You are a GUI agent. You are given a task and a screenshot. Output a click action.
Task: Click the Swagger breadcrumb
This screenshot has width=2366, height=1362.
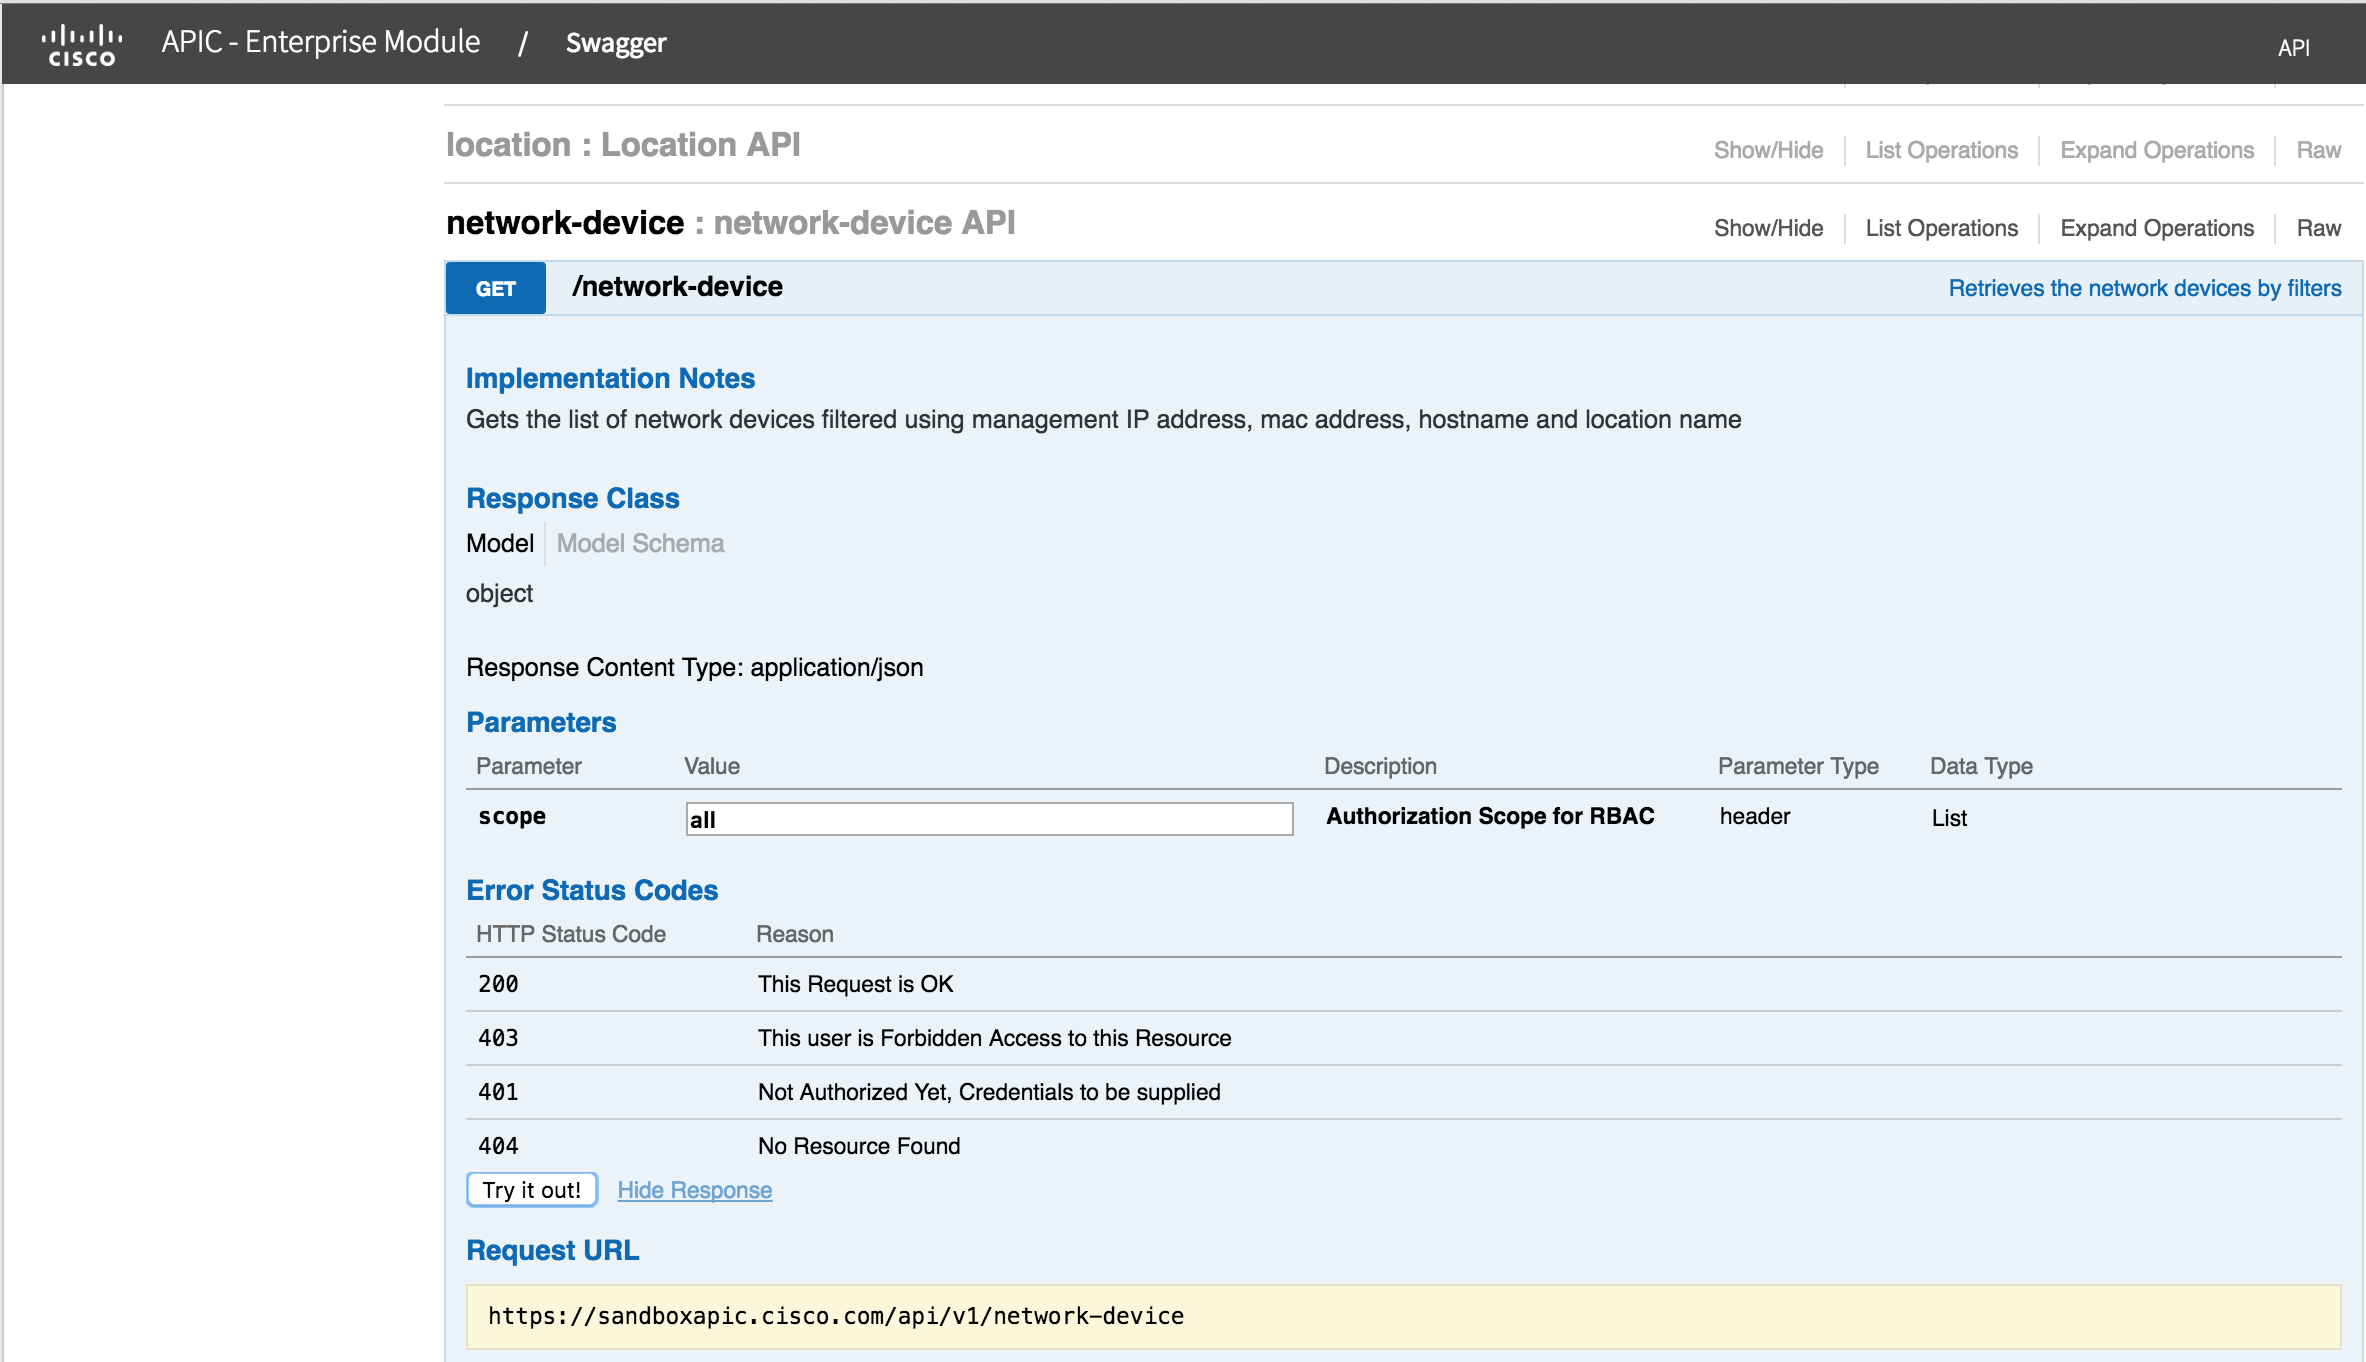[x=616, y=43]
